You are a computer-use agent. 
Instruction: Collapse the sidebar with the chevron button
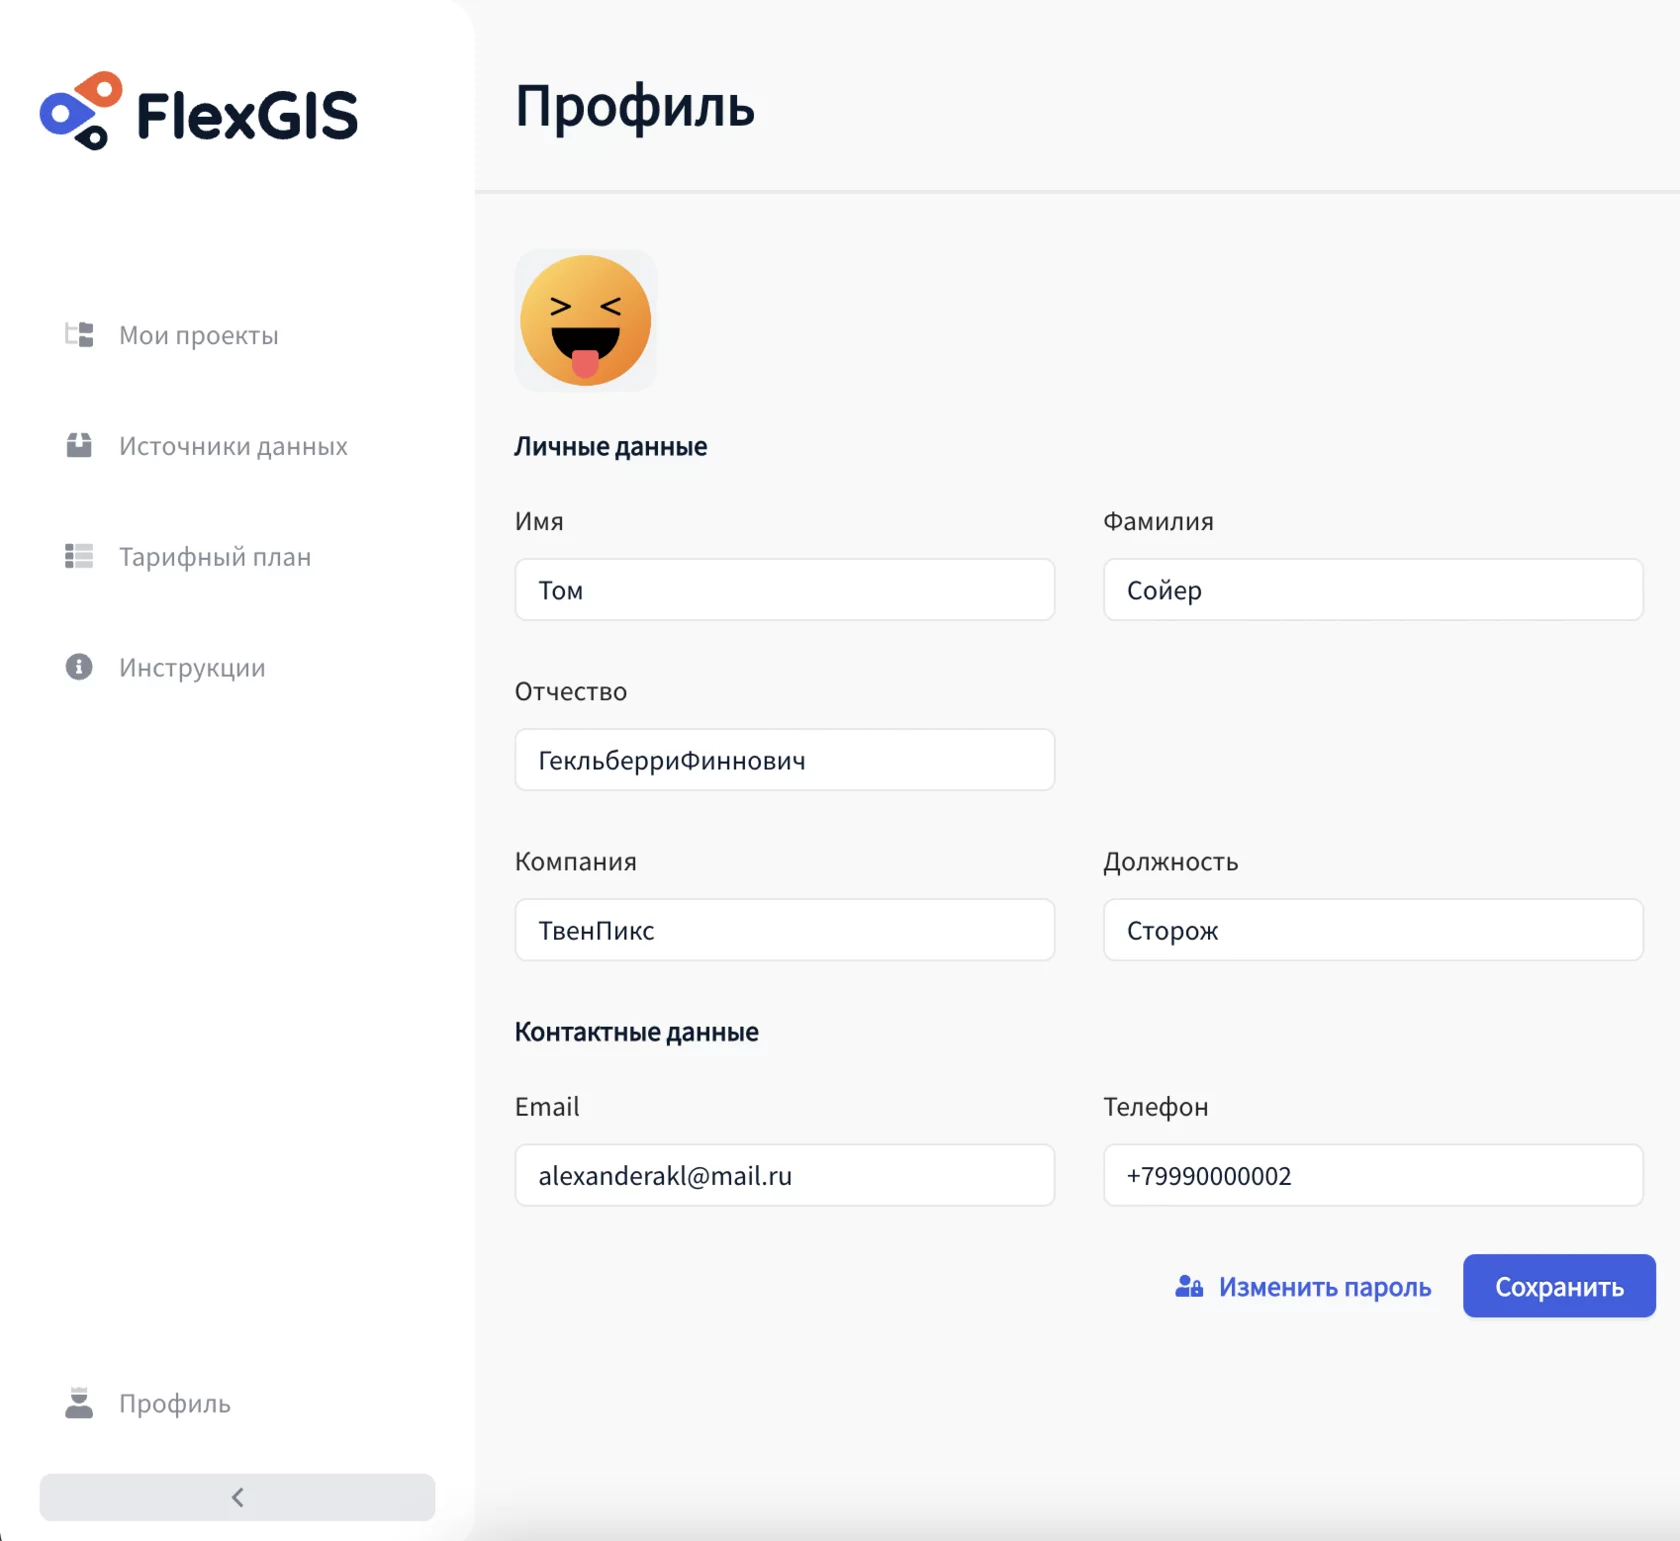tap(237, 1497)
